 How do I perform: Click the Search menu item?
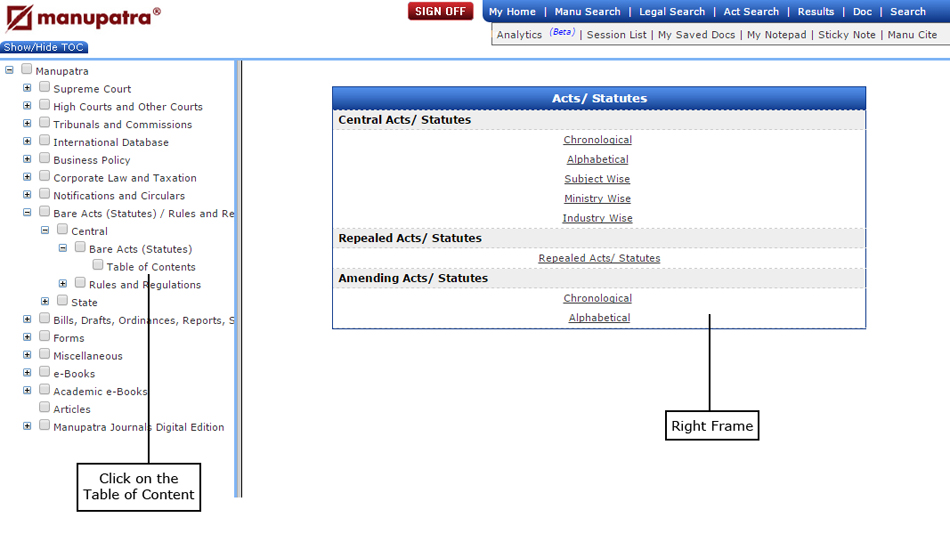coord(908,12)
